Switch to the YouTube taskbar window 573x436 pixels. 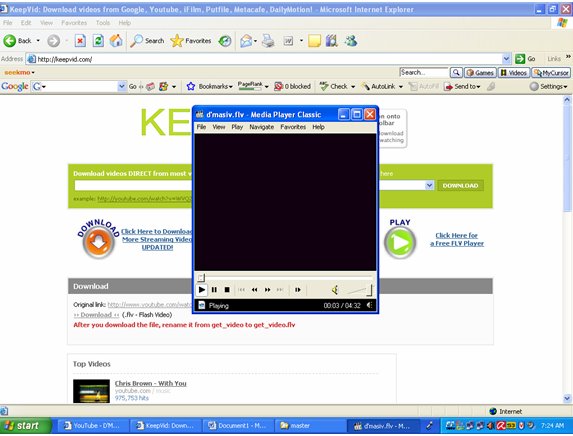94,426
